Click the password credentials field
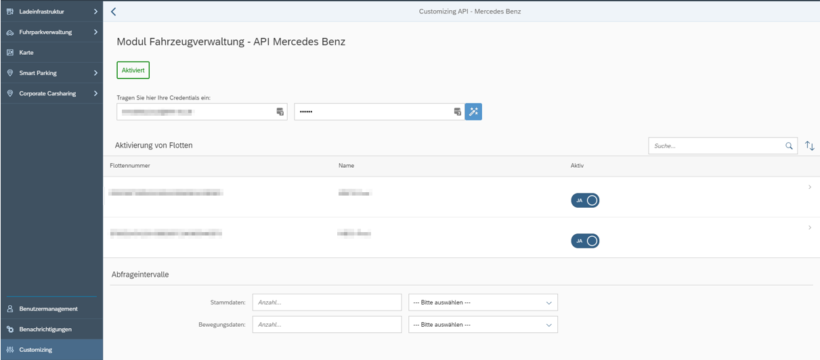Viewport: 820px width, 360px height. pyautogui.click(x=379, y=111)
